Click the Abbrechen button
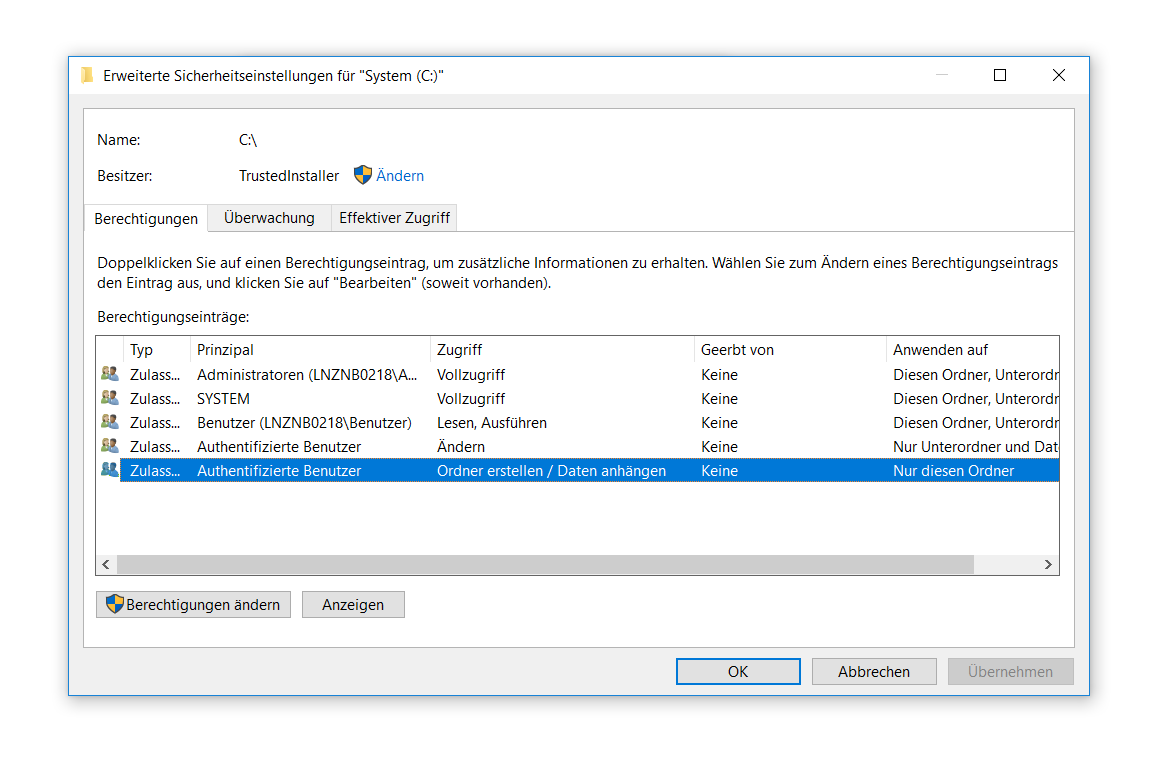 coord(874,671)
